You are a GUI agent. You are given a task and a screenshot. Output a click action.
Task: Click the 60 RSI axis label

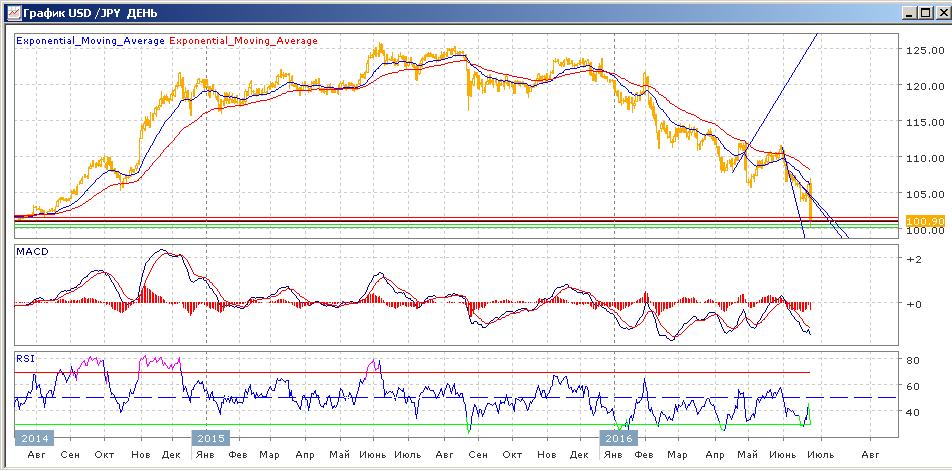point(914,386)
